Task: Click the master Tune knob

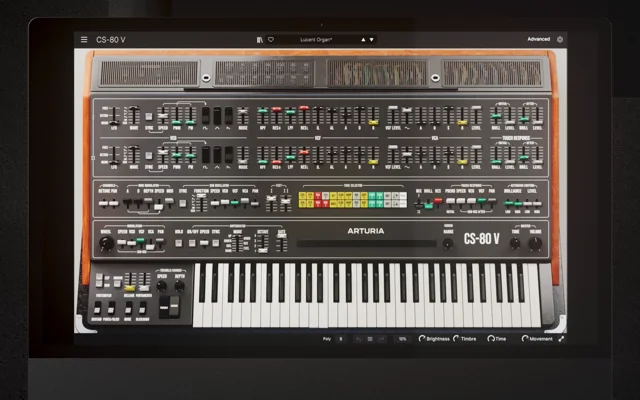Action: pyautogui.click(x=515, y=243)
